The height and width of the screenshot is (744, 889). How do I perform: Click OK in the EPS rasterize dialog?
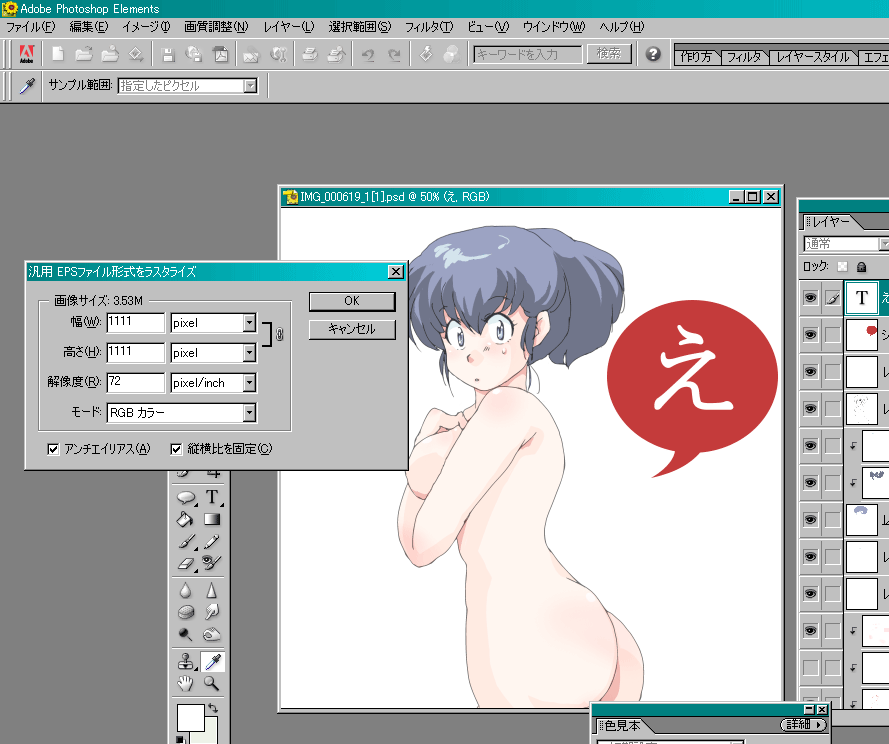352,301
